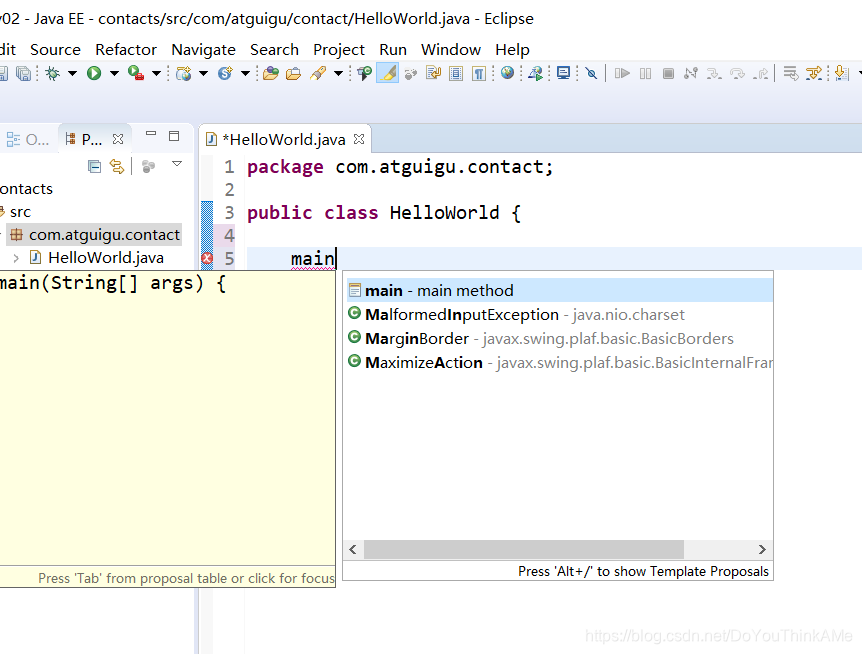Image resolution: width=862 pixels, height=654 pixels.
Task: Open the Window menu
Action: coord(451,49)
